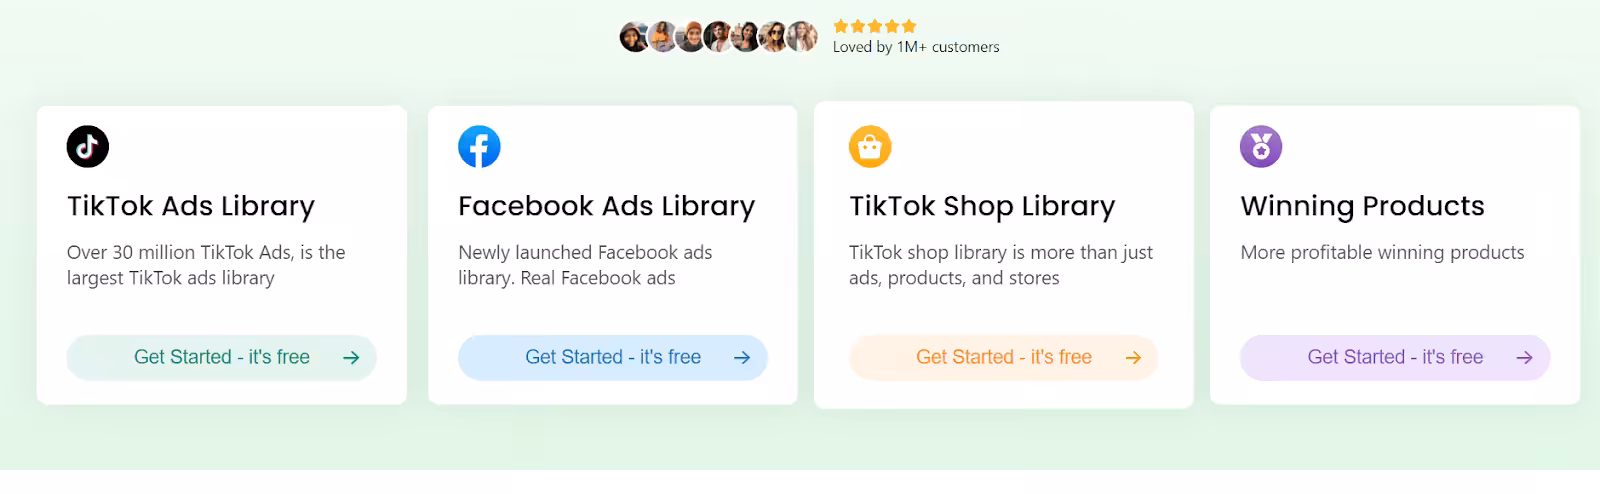1600x494 pixels.
Task: Select the 'More profitable winning products' description
Action: [1382, 253]
